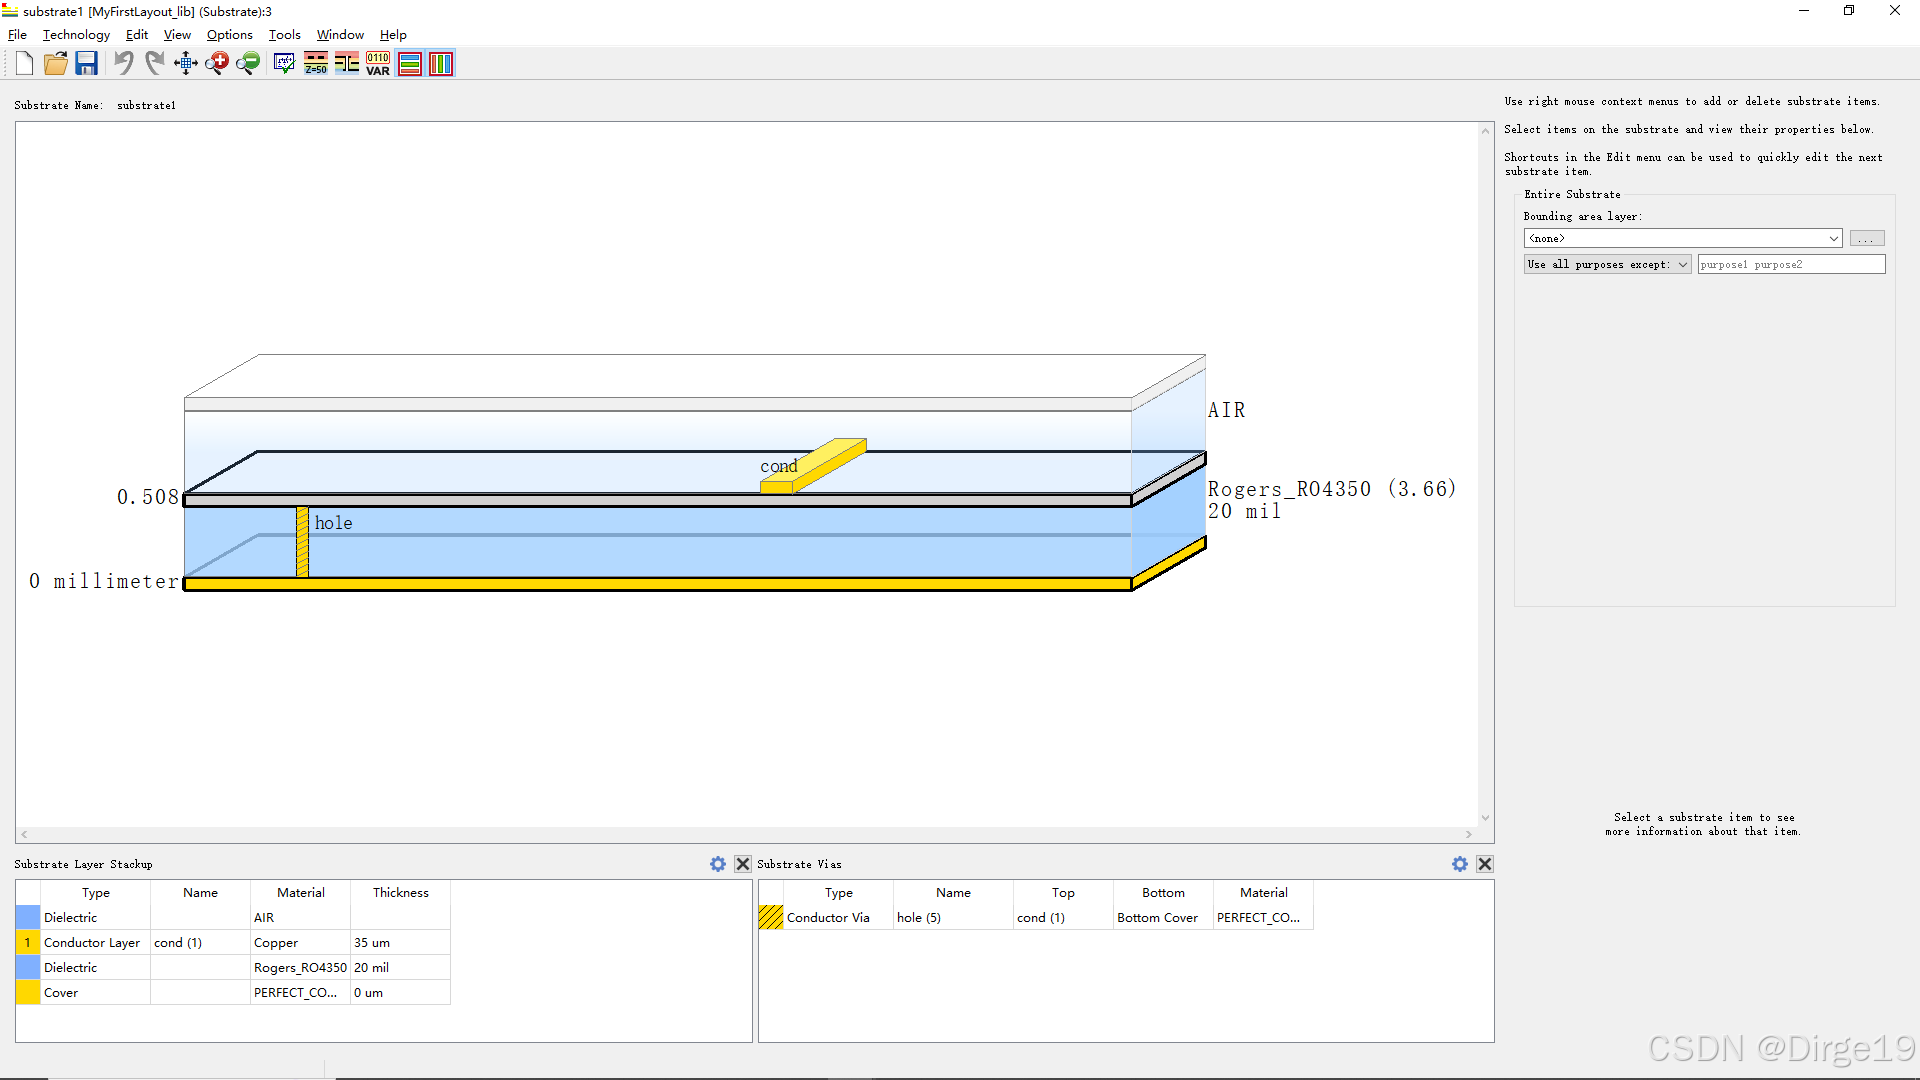Create a new substrate file
The height and width of the screenshot is (1080, 1920).
pyautogui.click(x=24, y=63)
